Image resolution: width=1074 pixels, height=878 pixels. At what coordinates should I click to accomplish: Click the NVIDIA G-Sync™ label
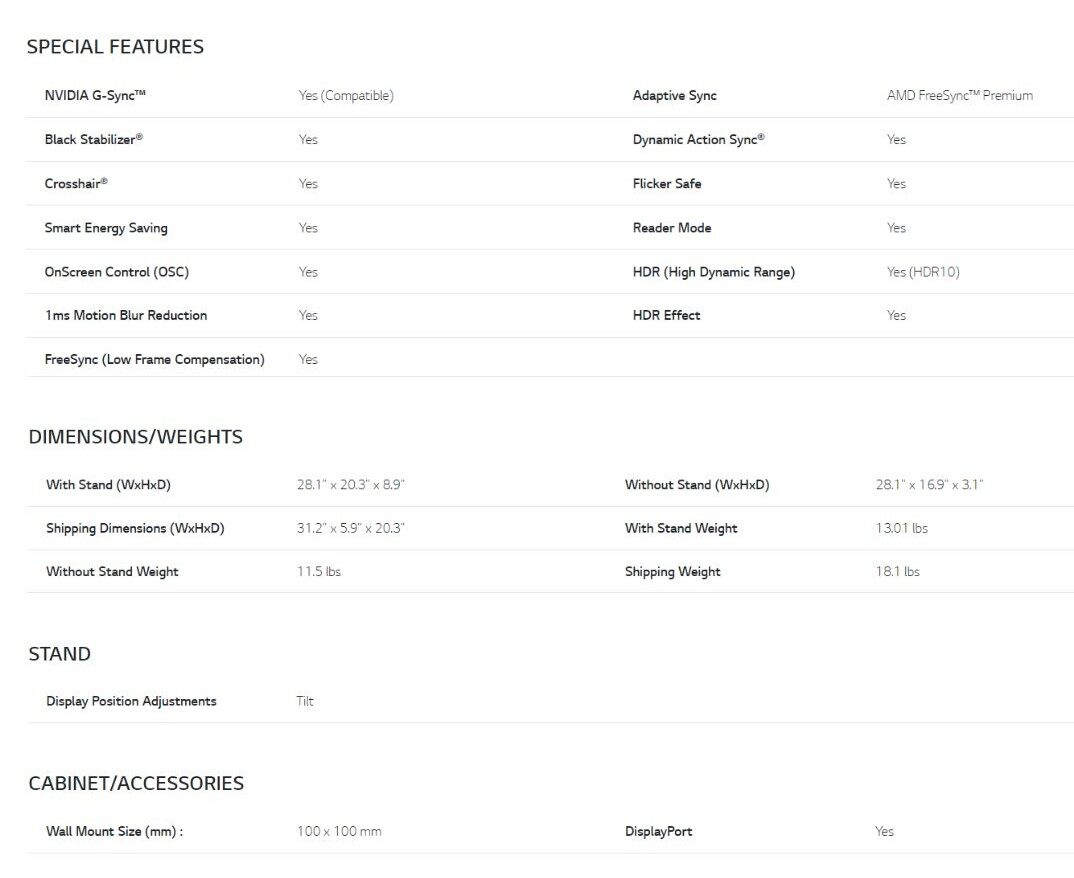point(96,96)
